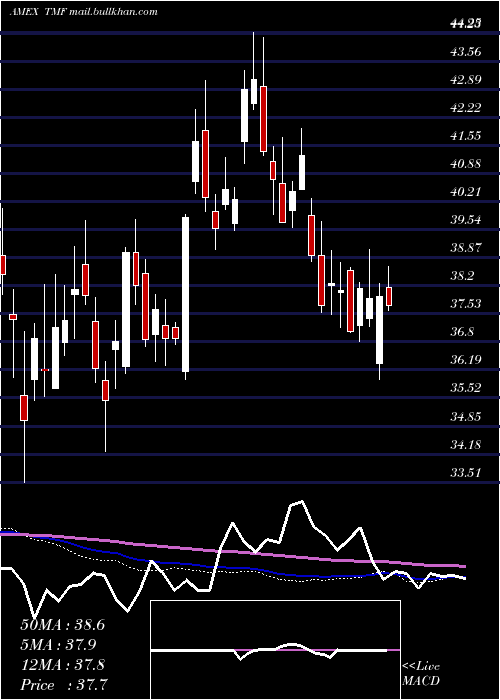The height and width of the screenshot is (700, 500).
Task: Select the 44.23 price axis label
Action: pyautogui.click(x=466, y=25)
